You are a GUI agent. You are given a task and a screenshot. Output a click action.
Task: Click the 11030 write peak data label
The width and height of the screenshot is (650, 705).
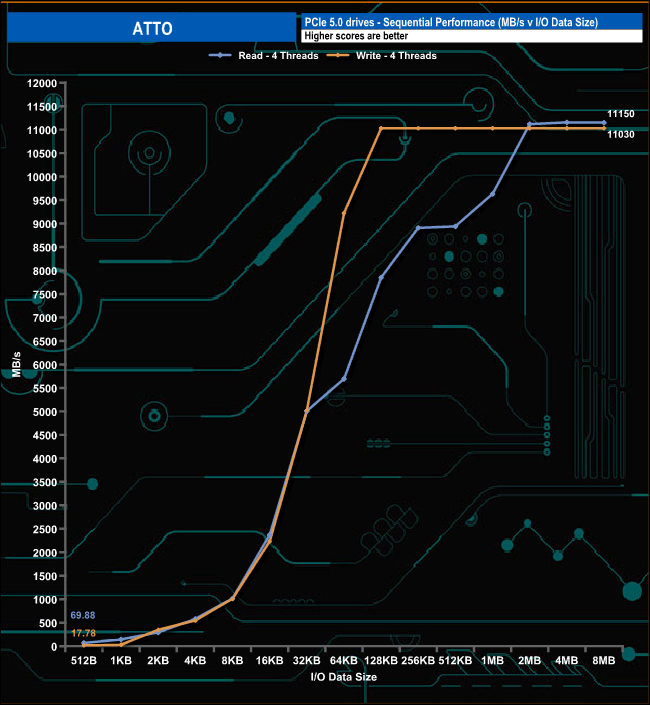621,134
